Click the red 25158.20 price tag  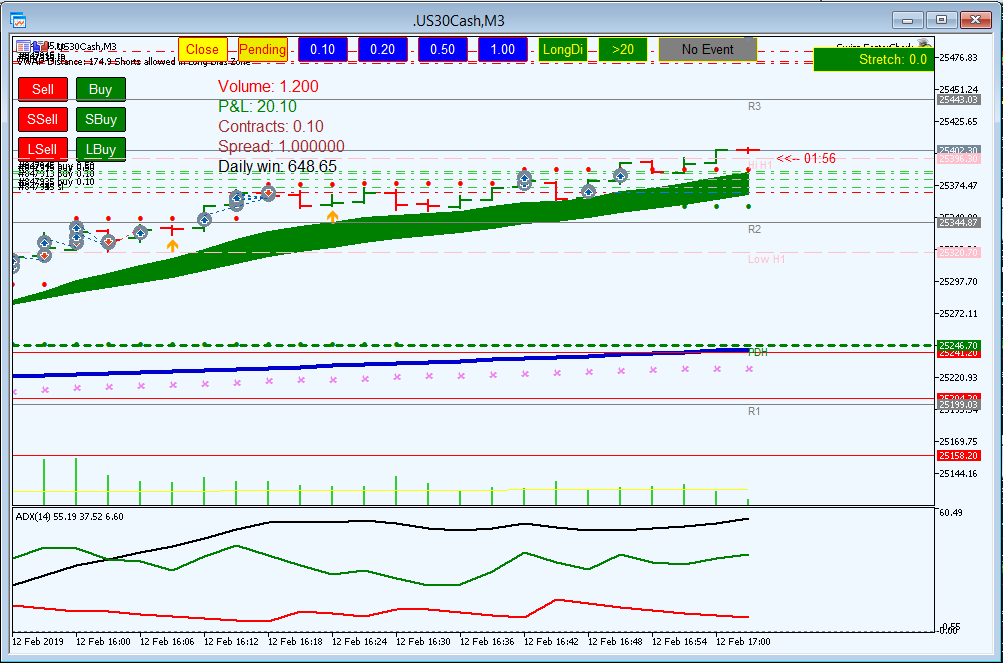coord(958,456)
